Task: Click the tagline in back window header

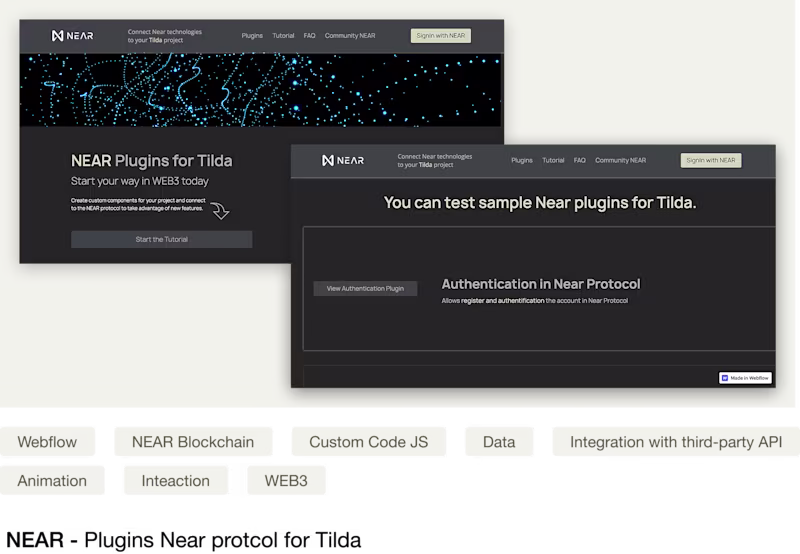Action: click(165, 36)
